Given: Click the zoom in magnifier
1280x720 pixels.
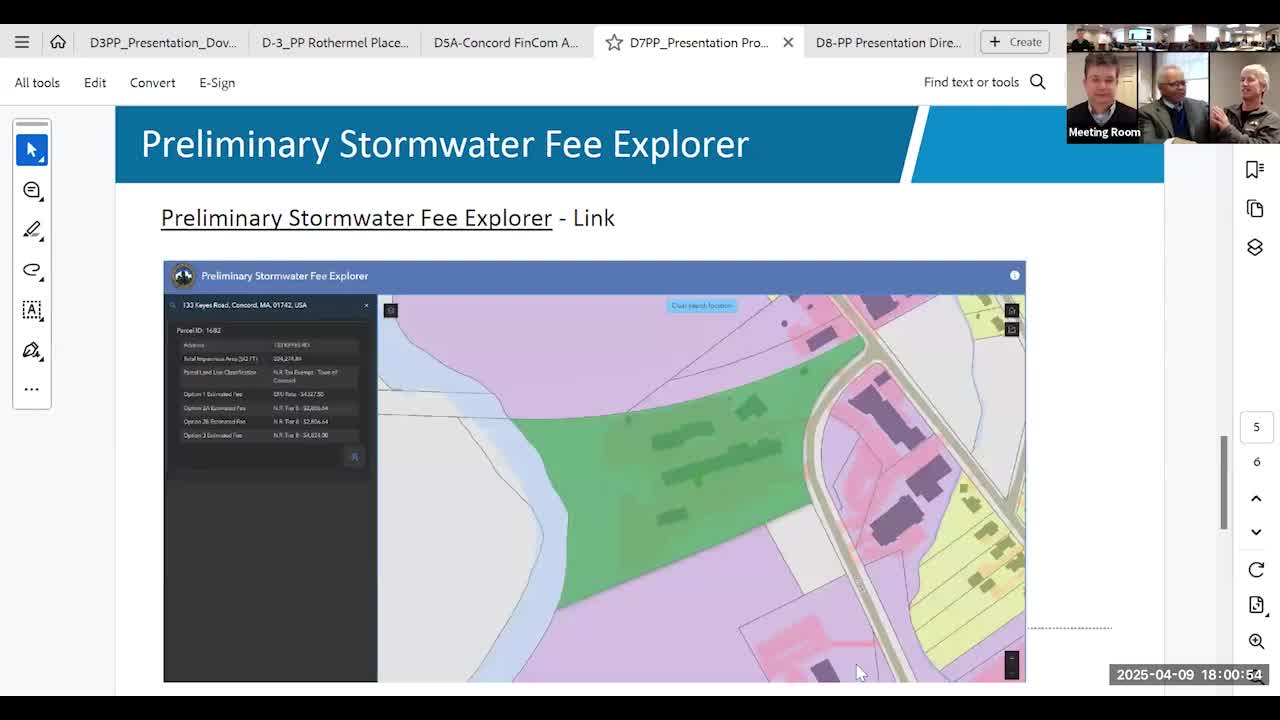Looking at the screenshot, I should [x=1256, y=641].
